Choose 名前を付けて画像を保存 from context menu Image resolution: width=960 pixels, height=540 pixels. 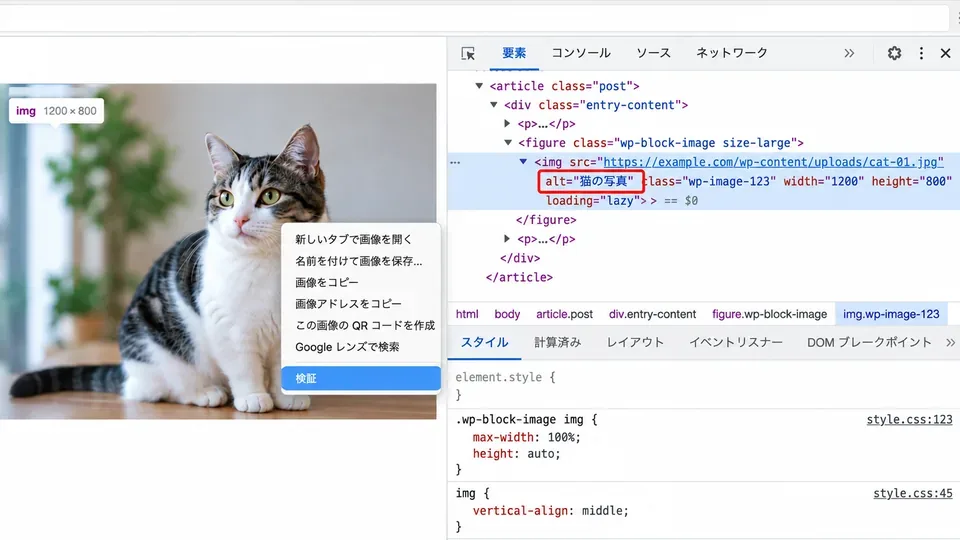361,261
